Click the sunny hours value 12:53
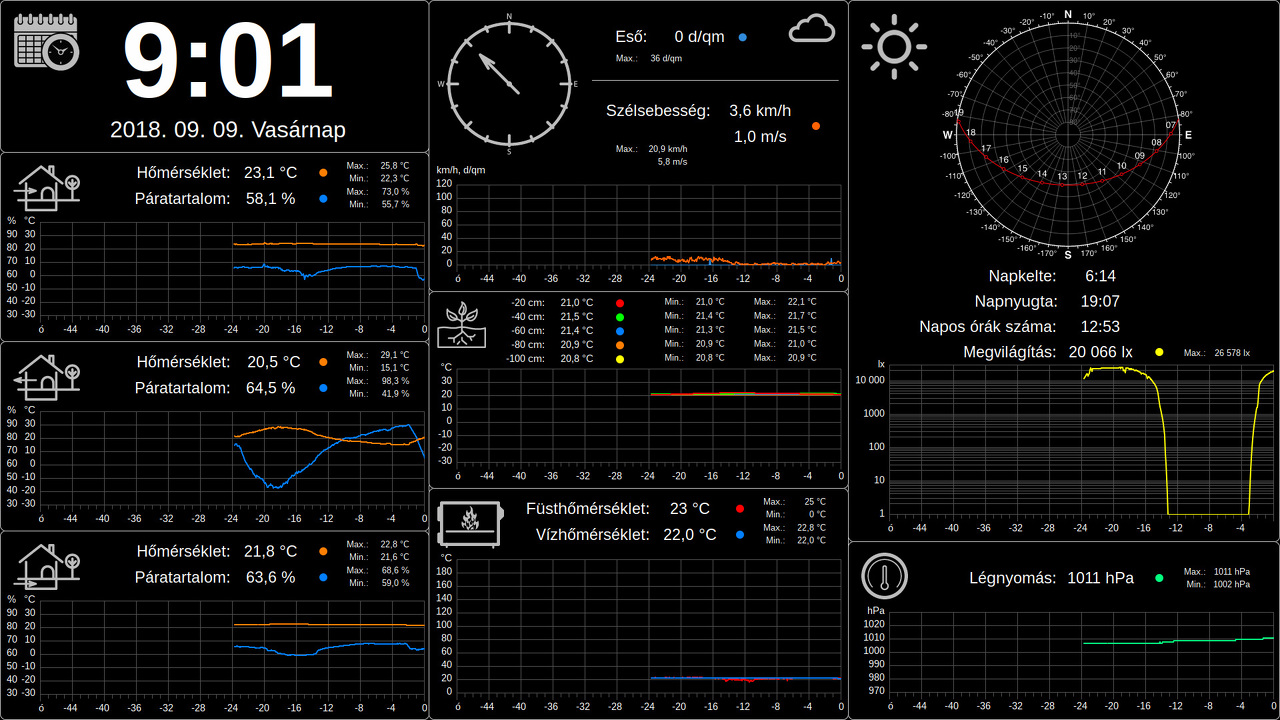 (x=1100, y=327)
